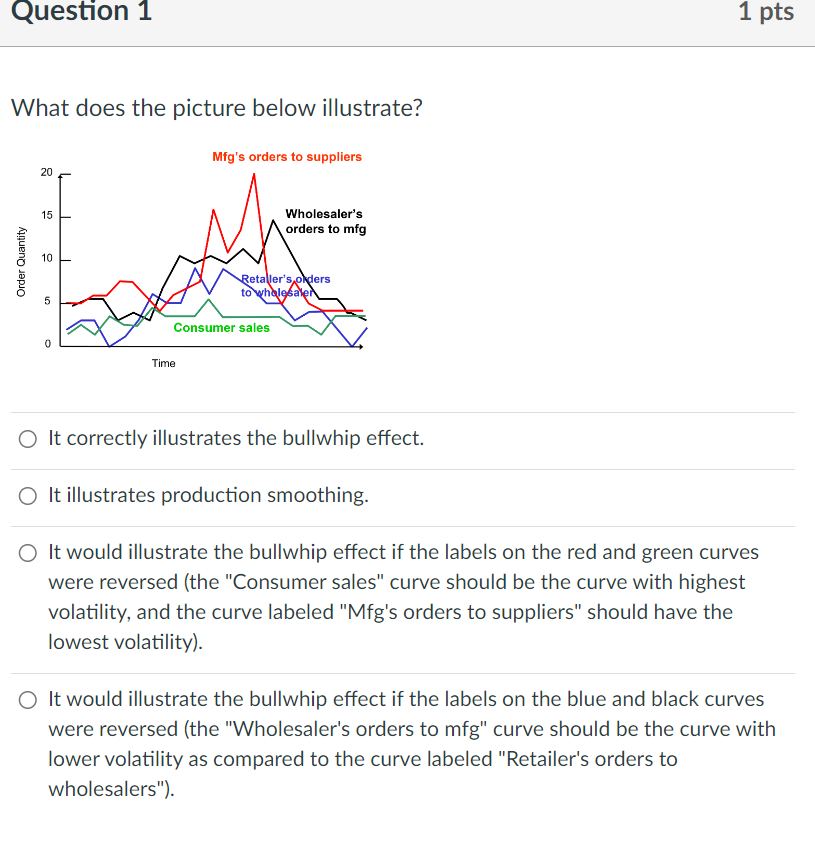Screen dimensions: 815x843
Task: Click the red curve's highest peak
Action: point(253,175)
